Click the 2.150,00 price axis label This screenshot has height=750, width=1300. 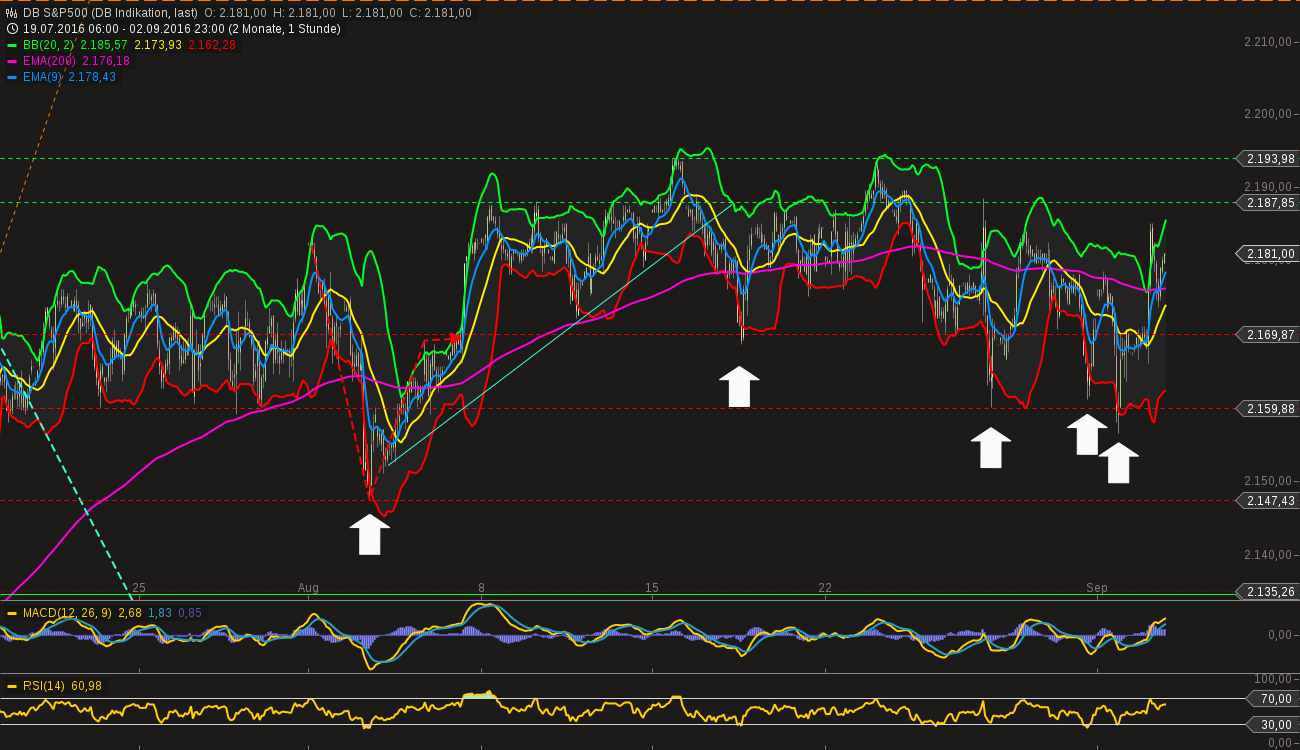[1268, 481]
